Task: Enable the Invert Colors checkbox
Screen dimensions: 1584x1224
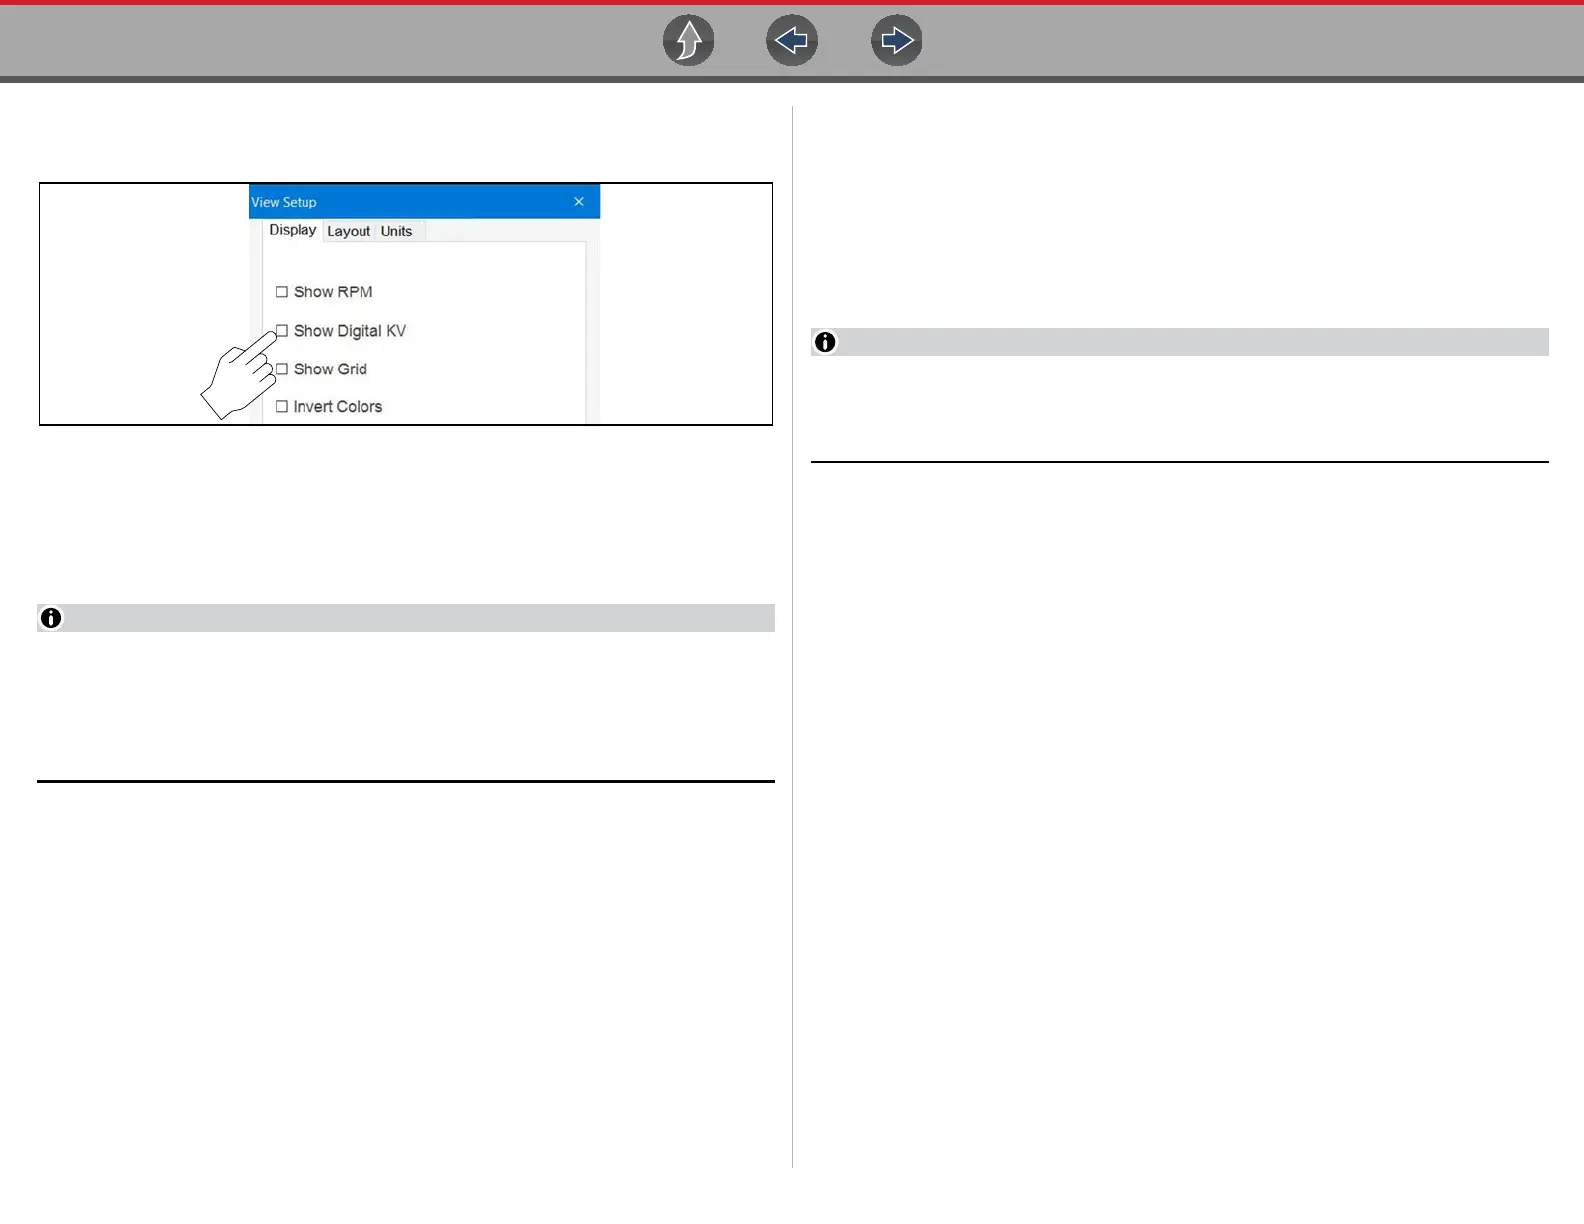Action: pos(282,407)
